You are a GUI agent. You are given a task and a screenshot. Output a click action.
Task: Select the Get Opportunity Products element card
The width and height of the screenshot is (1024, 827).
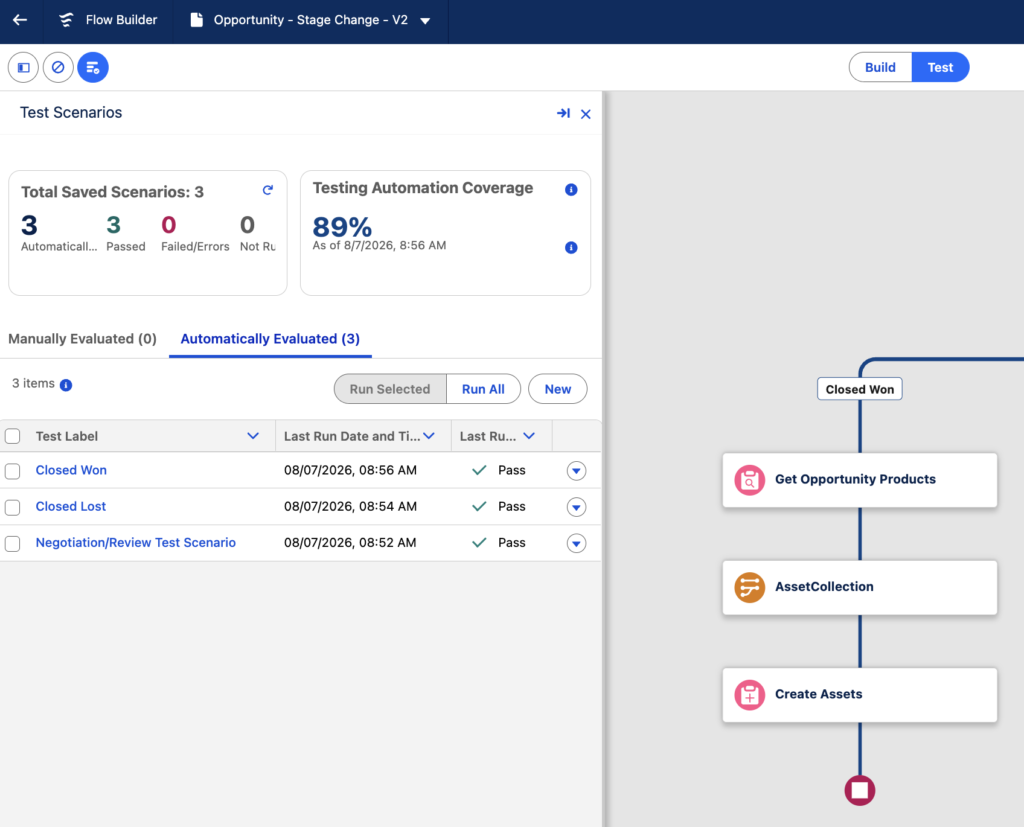click(x=859, y=480)
